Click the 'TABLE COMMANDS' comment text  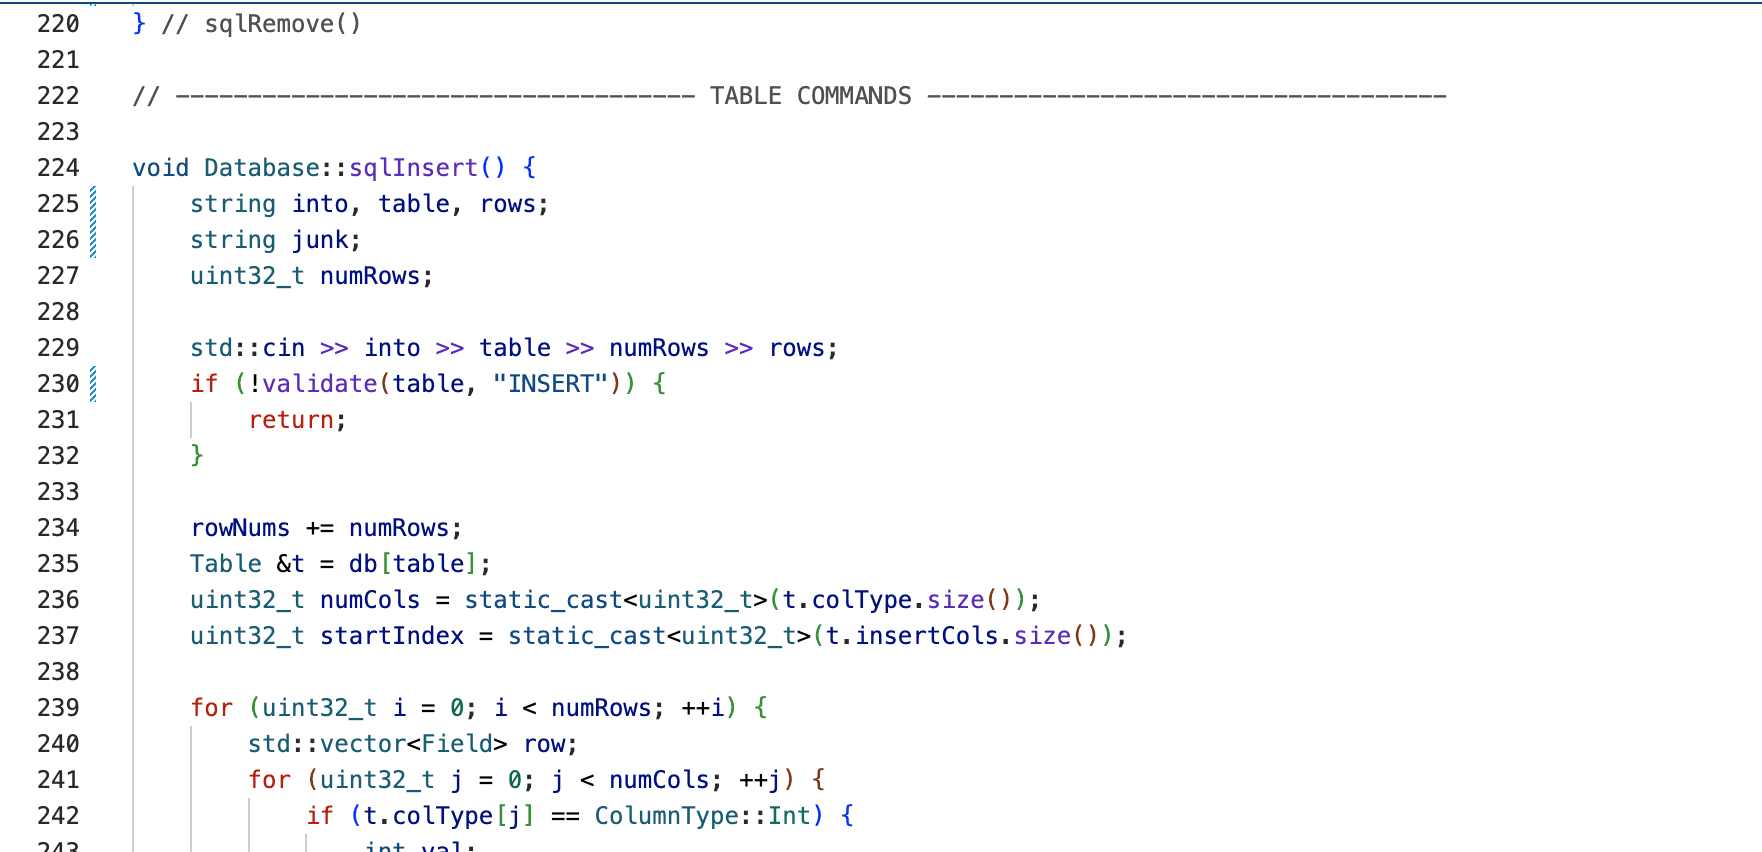pos(811,96)
